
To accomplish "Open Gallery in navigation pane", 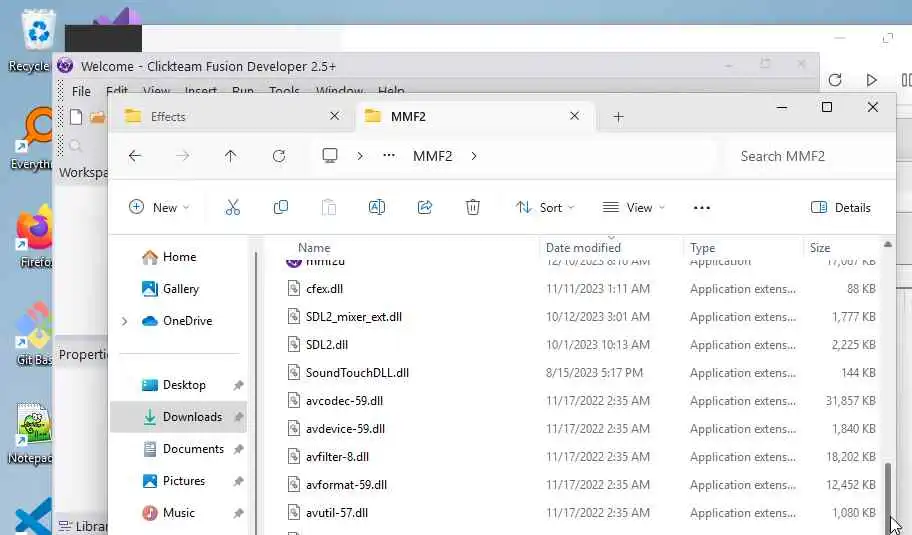I will (x=170, y=289).
